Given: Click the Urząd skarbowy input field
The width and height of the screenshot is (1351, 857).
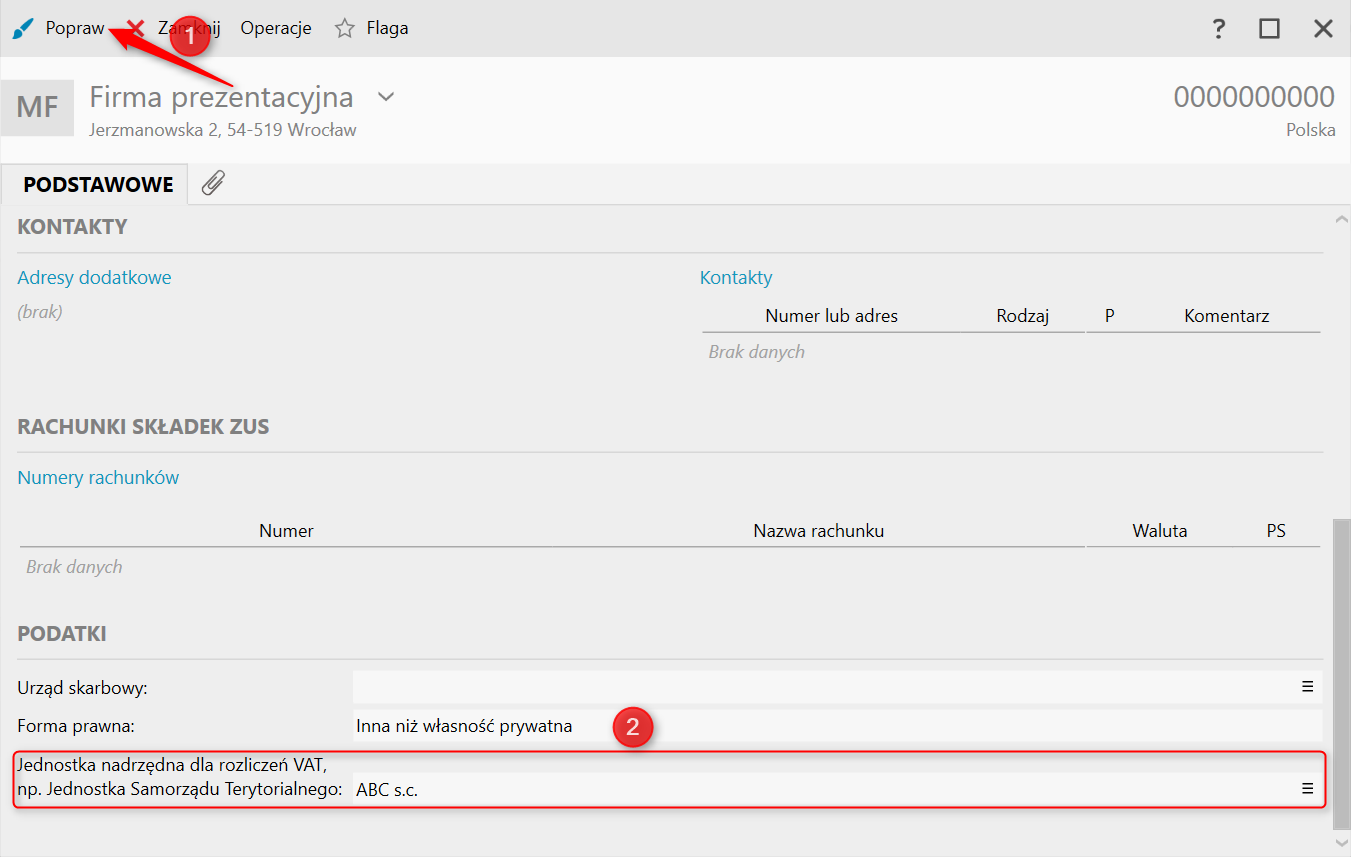Looking at the screenshot, I should click(820, 687).
